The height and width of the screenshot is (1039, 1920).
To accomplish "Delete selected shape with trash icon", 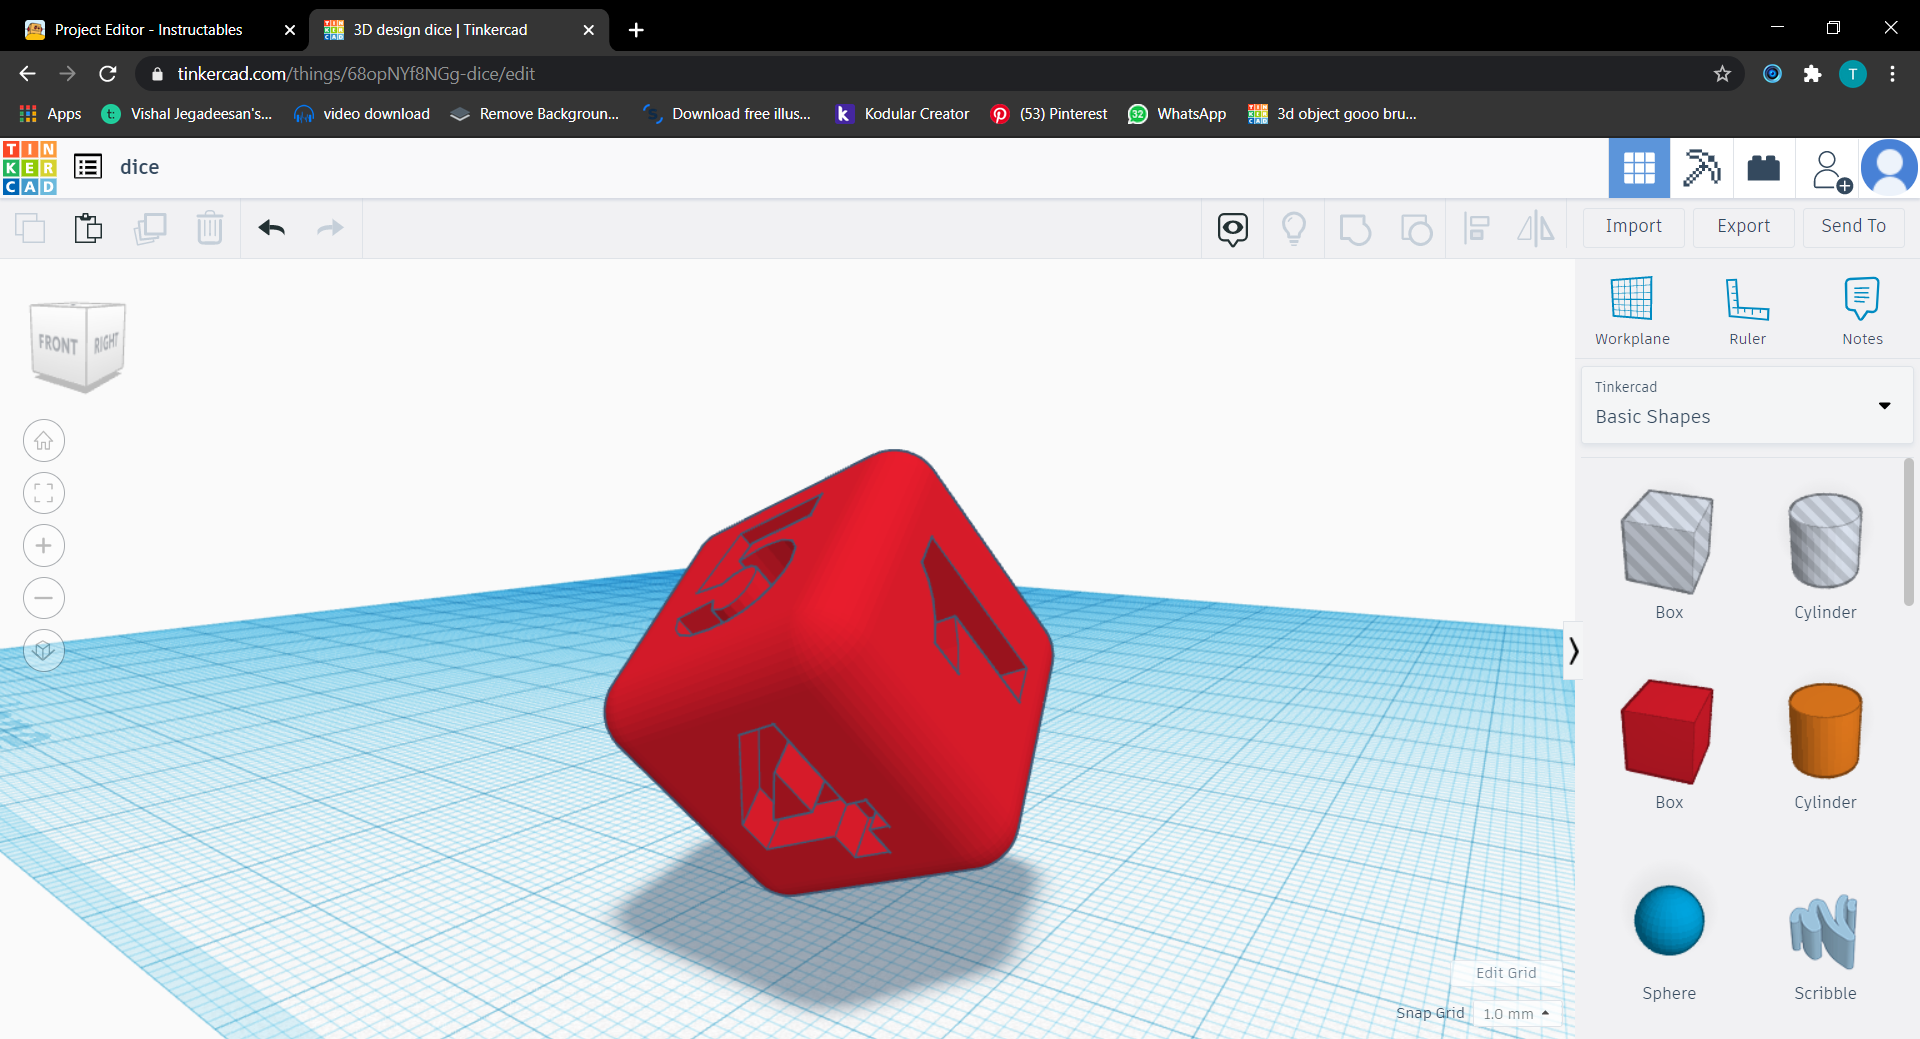I will (x=210, y=228).
